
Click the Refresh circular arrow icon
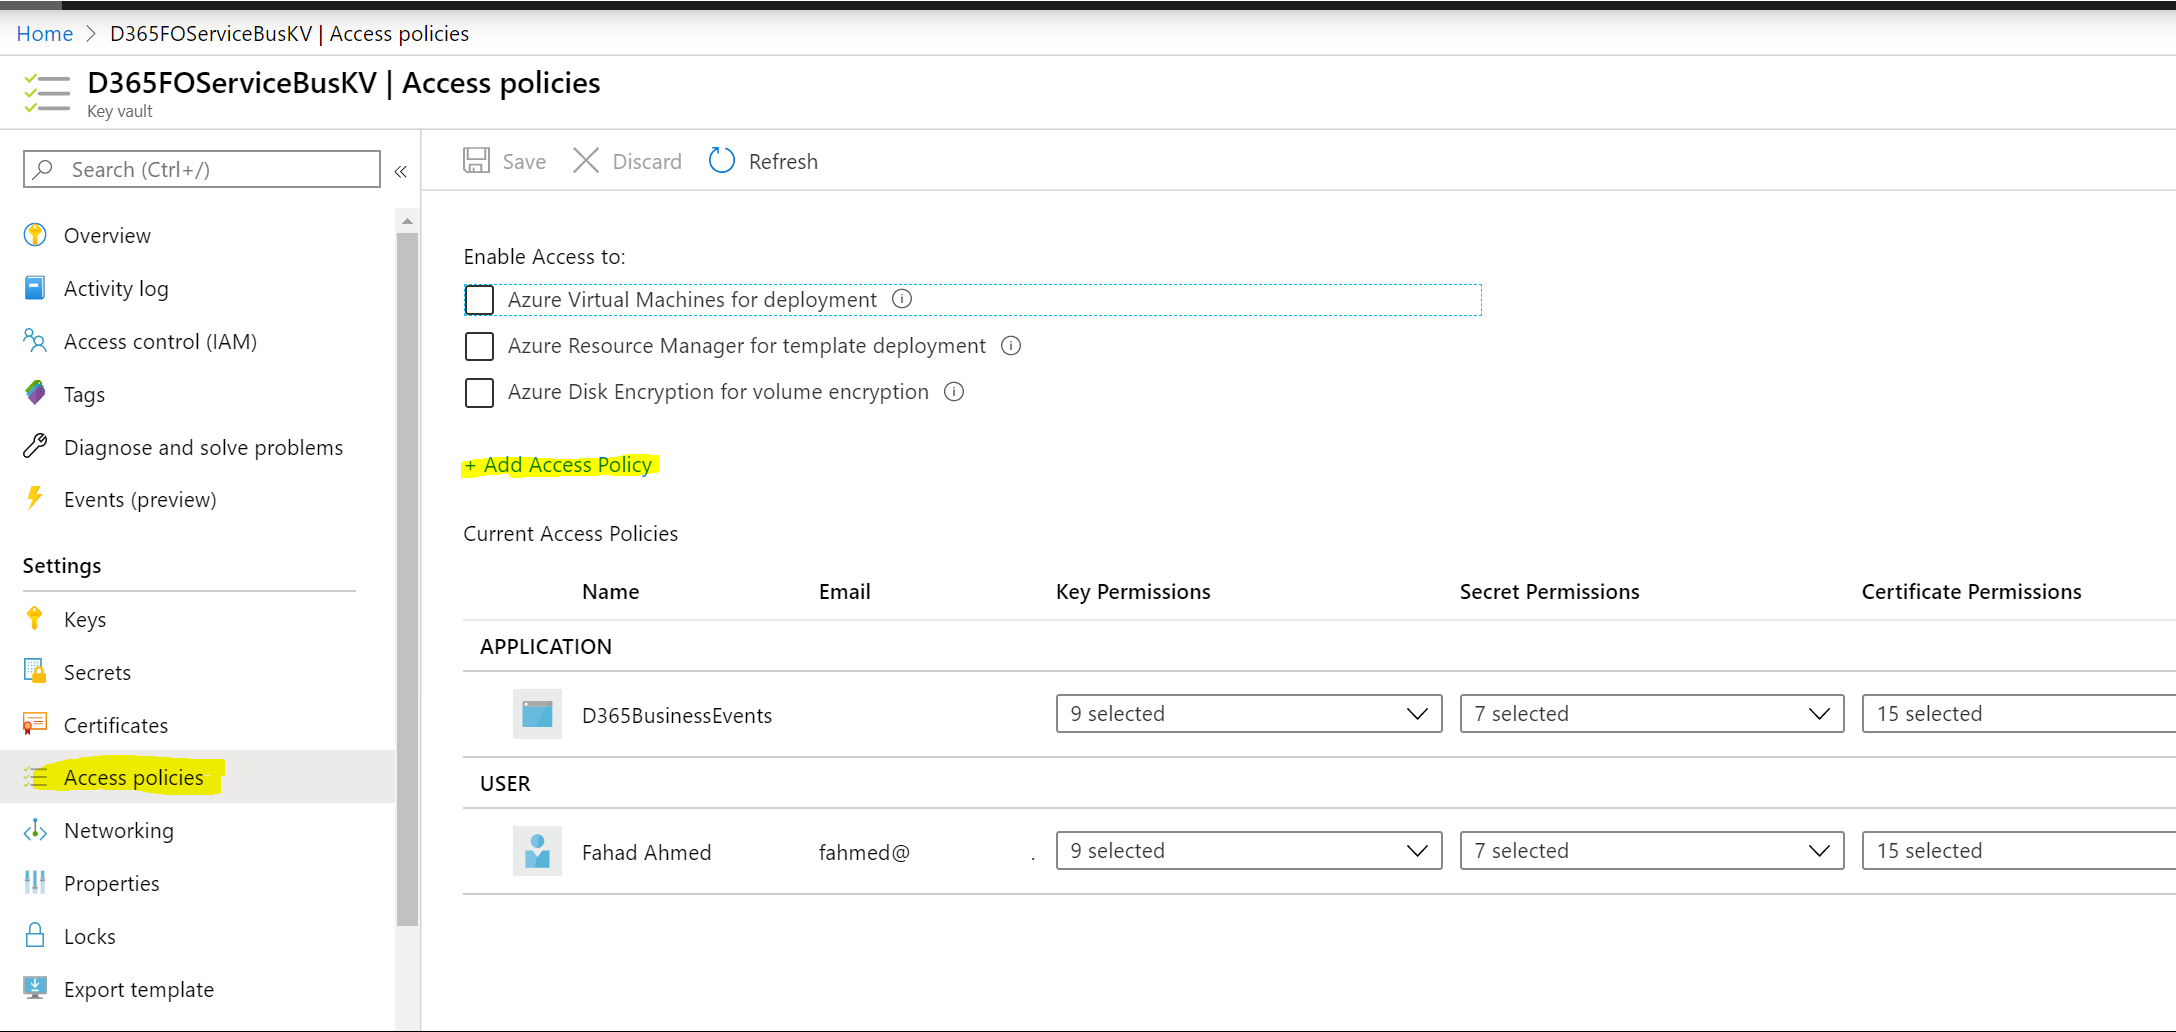pos(722,161)
